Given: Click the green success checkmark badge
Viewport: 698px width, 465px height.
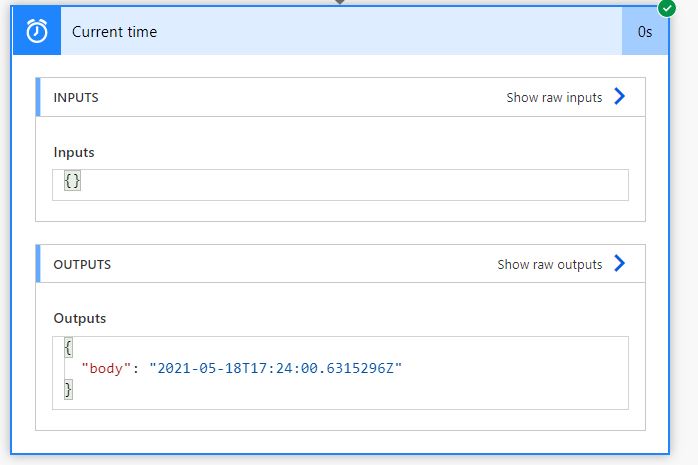Looking at the screenshot, I should coord(666,8).
